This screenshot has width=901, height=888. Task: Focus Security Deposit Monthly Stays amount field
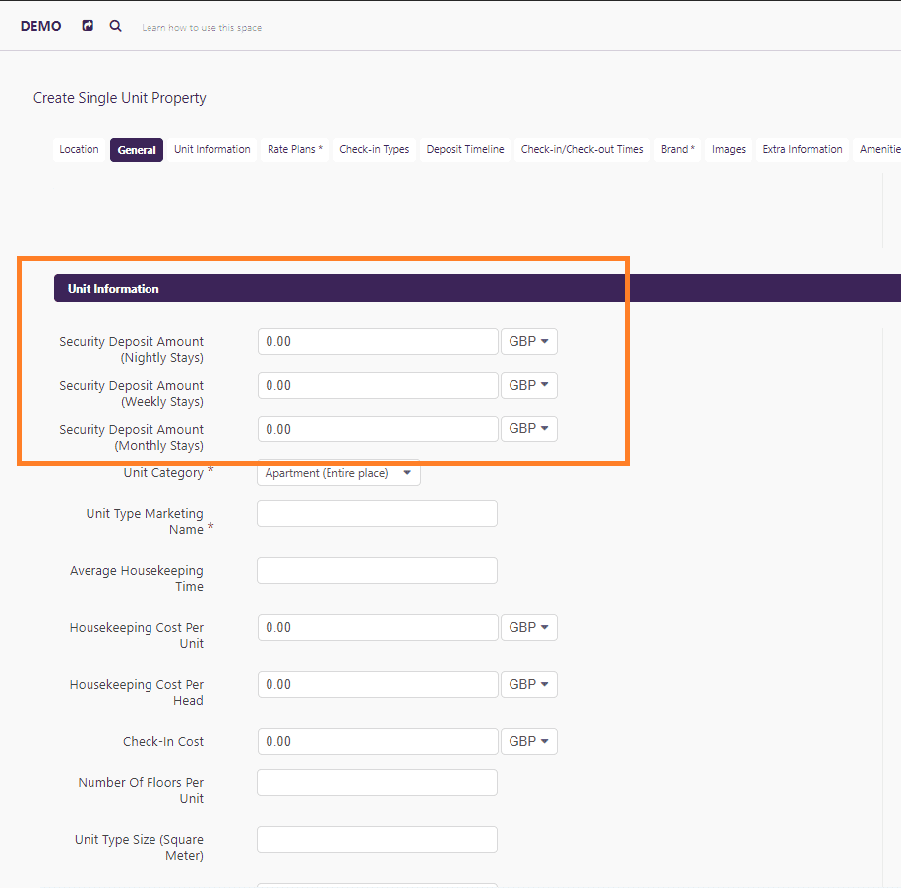378,429
